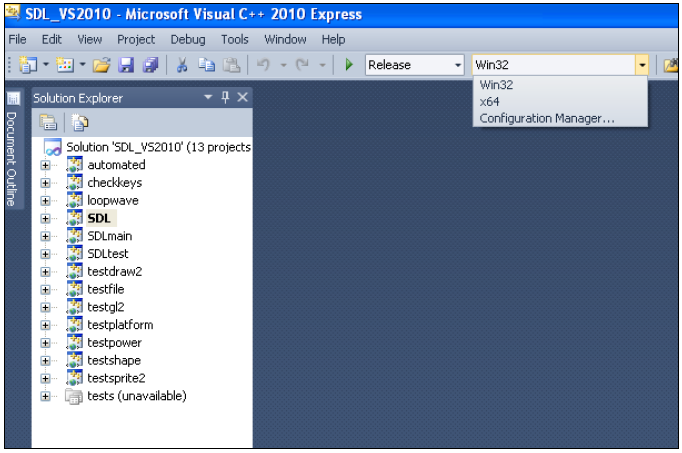The height and width of the screenshot is (453, 682).
Task: Expand the testpower project node
Action: coord(45,343)
